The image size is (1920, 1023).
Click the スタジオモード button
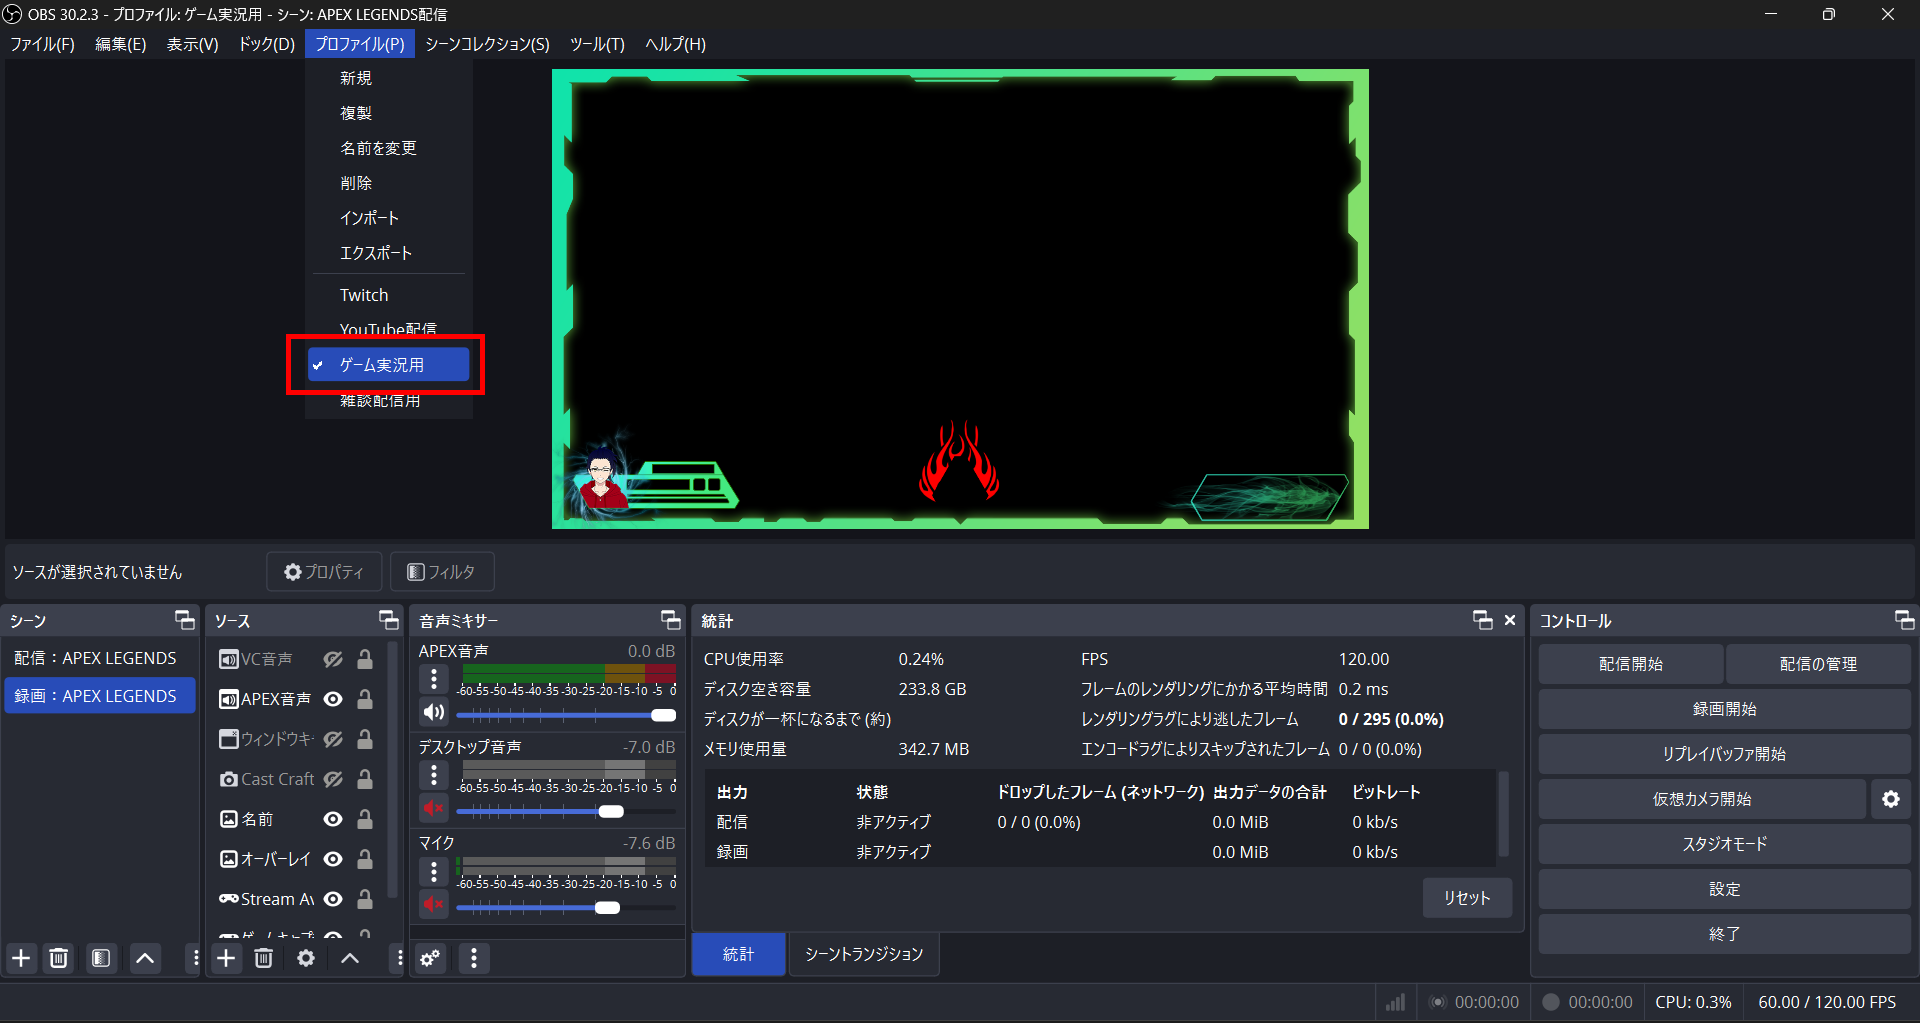[x=1724, y=844]
